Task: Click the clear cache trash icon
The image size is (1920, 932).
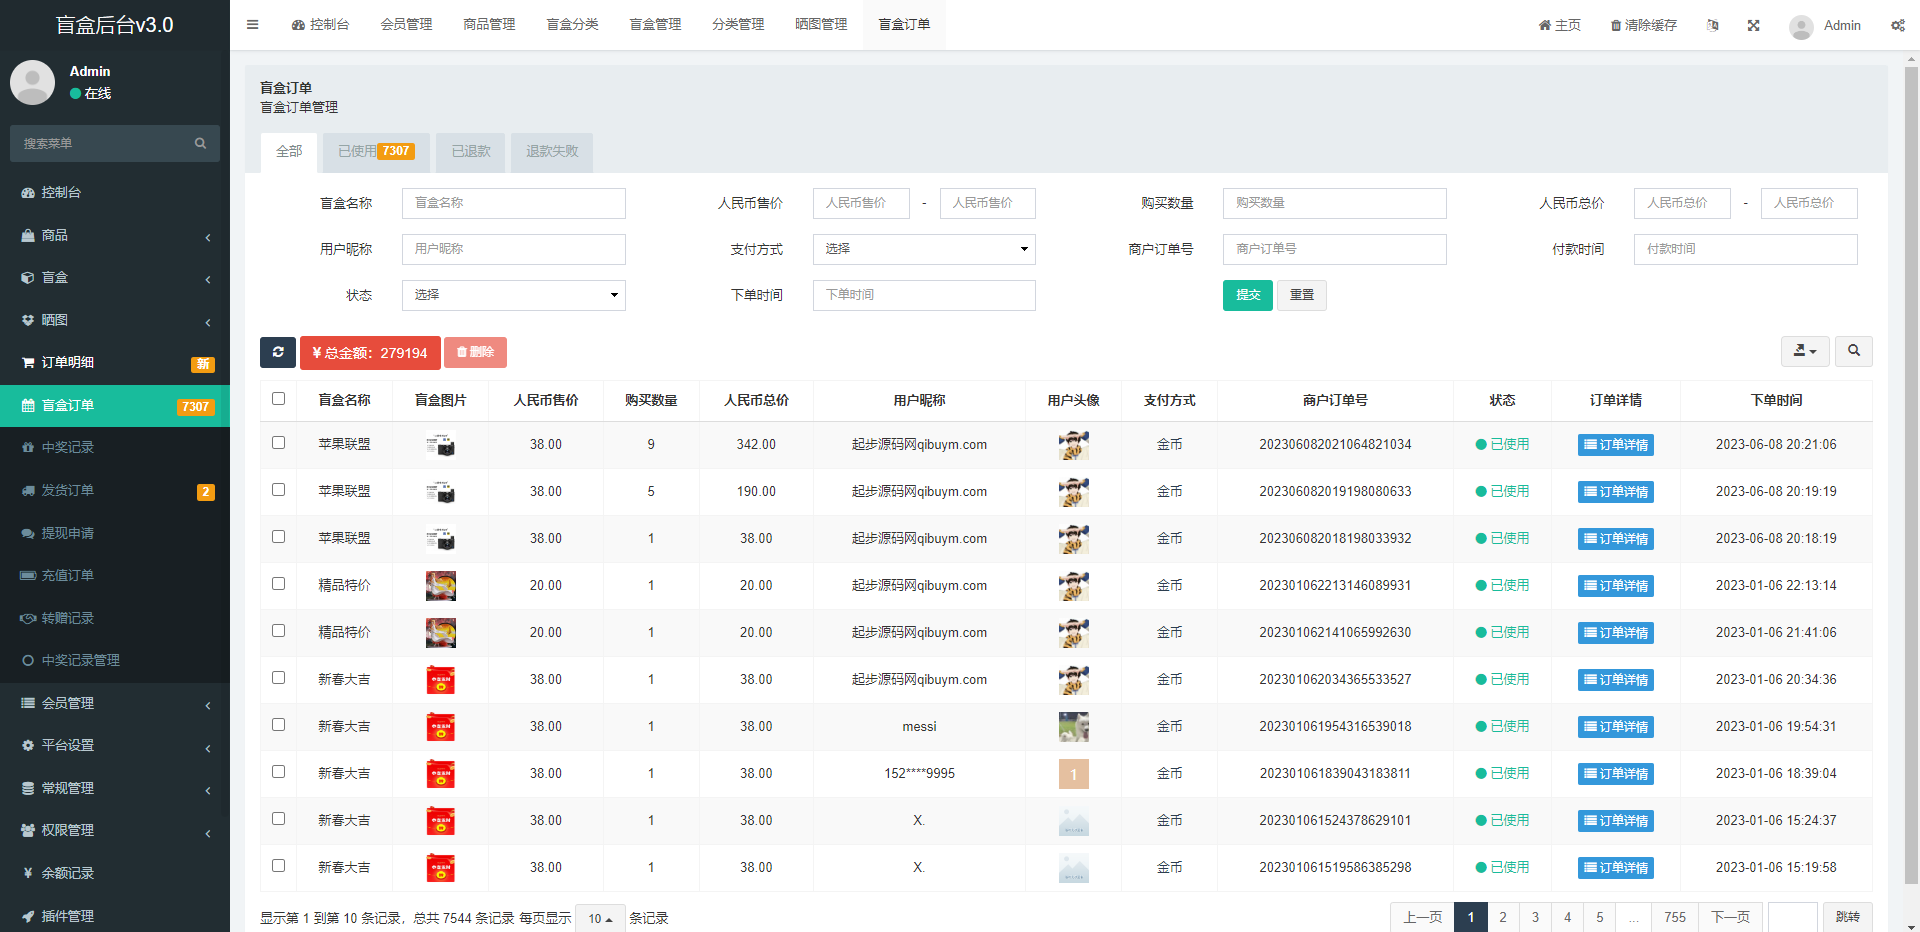Action: (1615, 25)
